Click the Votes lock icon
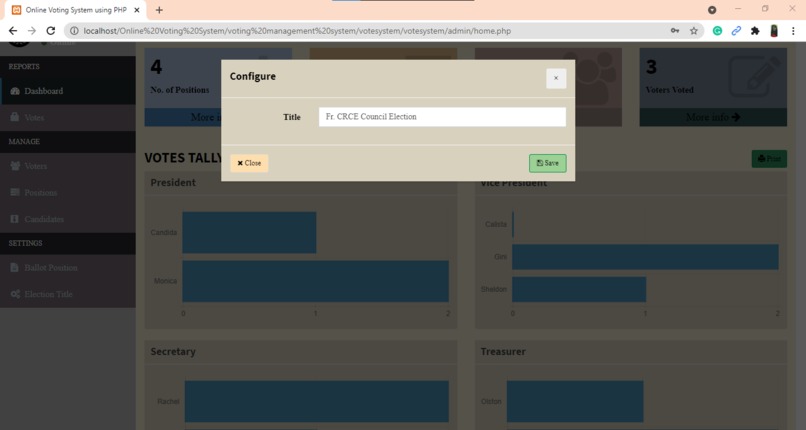The image size is (806, 430). pyautogui.click(x=15, y=117)
